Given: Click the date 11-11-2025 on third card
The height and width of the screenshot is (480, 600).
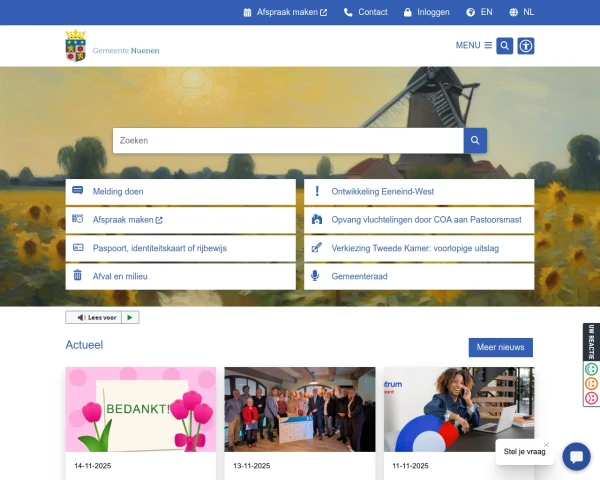Looking at the screenshot, I should 410,466.
